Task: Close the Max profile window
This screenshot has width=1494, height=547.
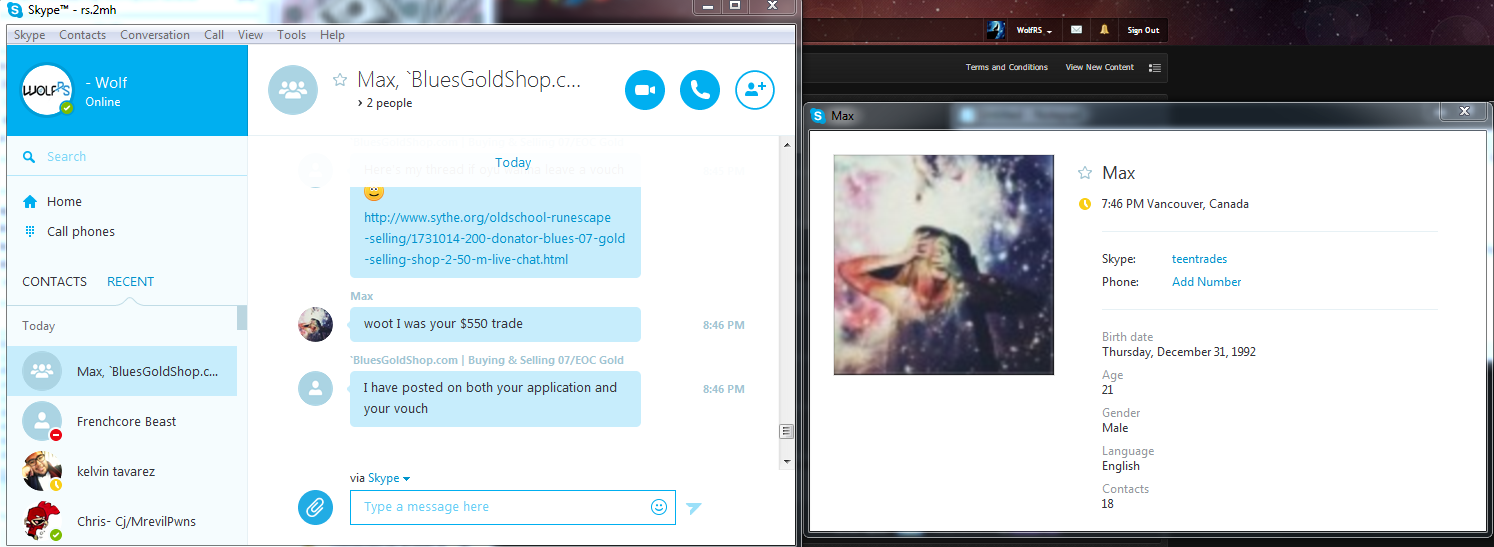Action: tap(1464, 111)
